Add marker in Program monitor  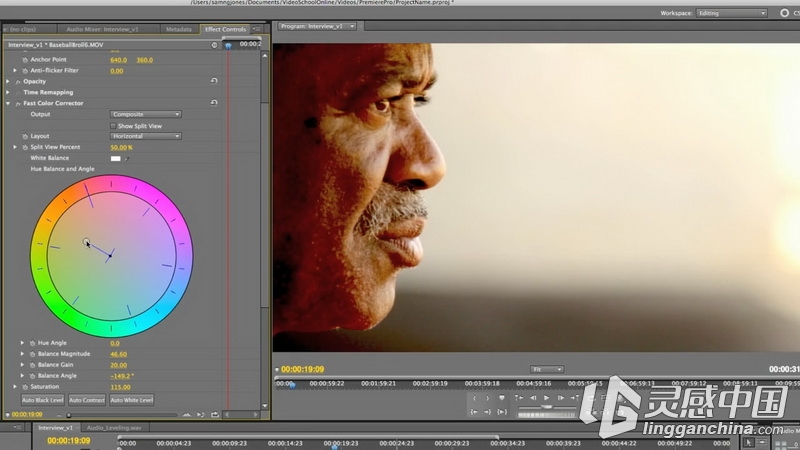tap(502, 398)
